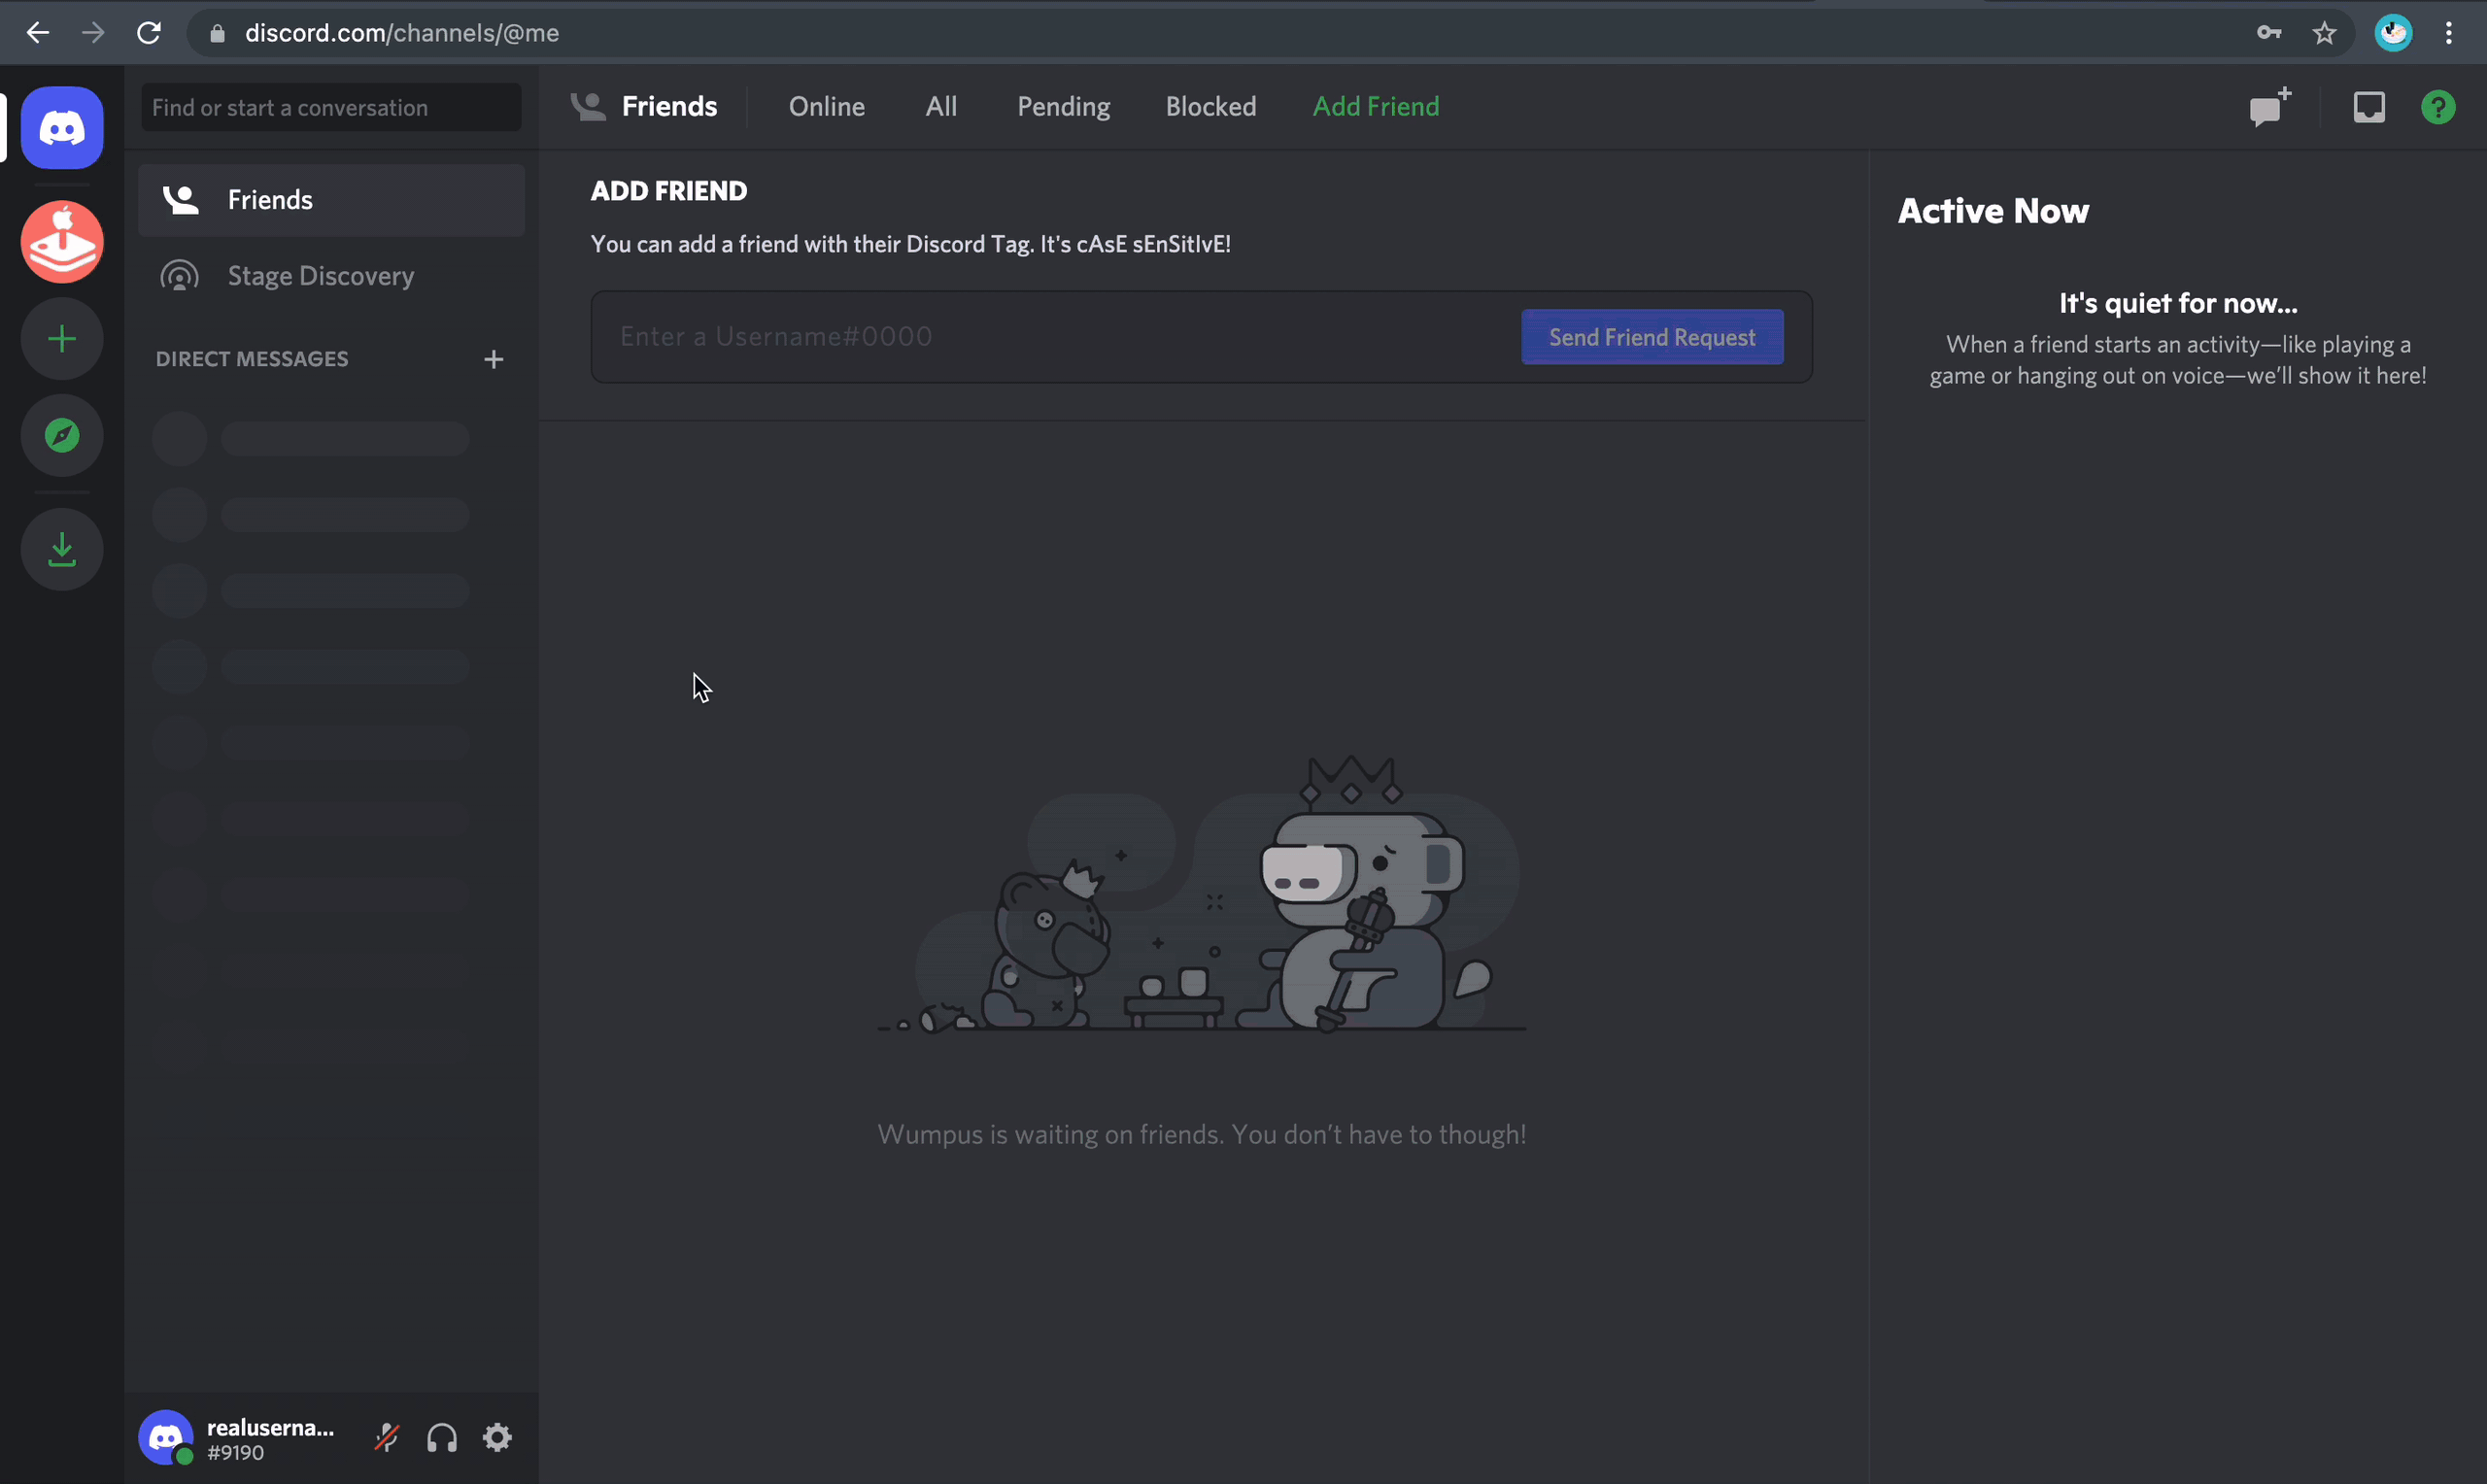
Task: Open User Settings gear icon
Action: tap(498, 1438)
